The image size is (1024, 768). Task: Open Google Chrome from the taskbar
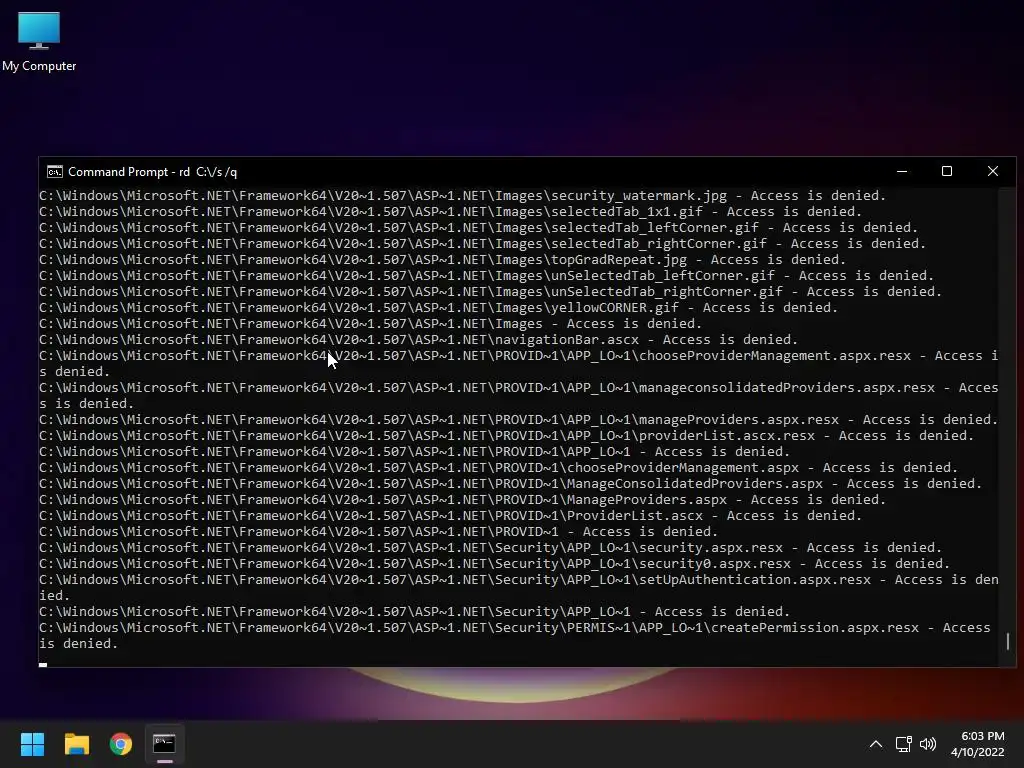pos(121,744)
